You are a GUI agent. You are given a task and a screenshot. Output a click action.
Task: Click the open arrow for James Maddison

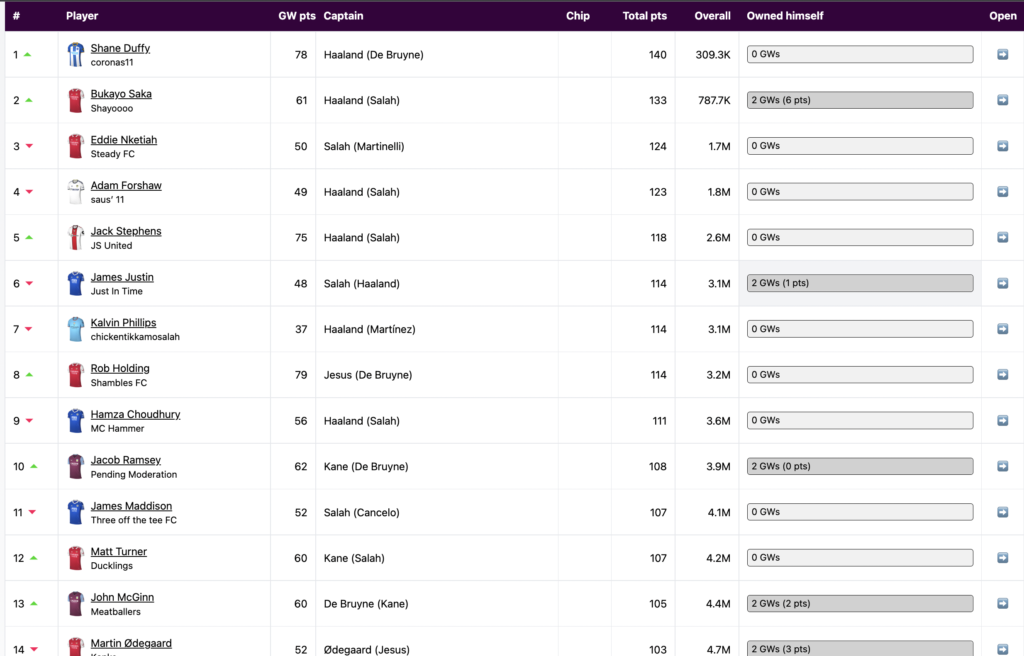pos(1002,512)
